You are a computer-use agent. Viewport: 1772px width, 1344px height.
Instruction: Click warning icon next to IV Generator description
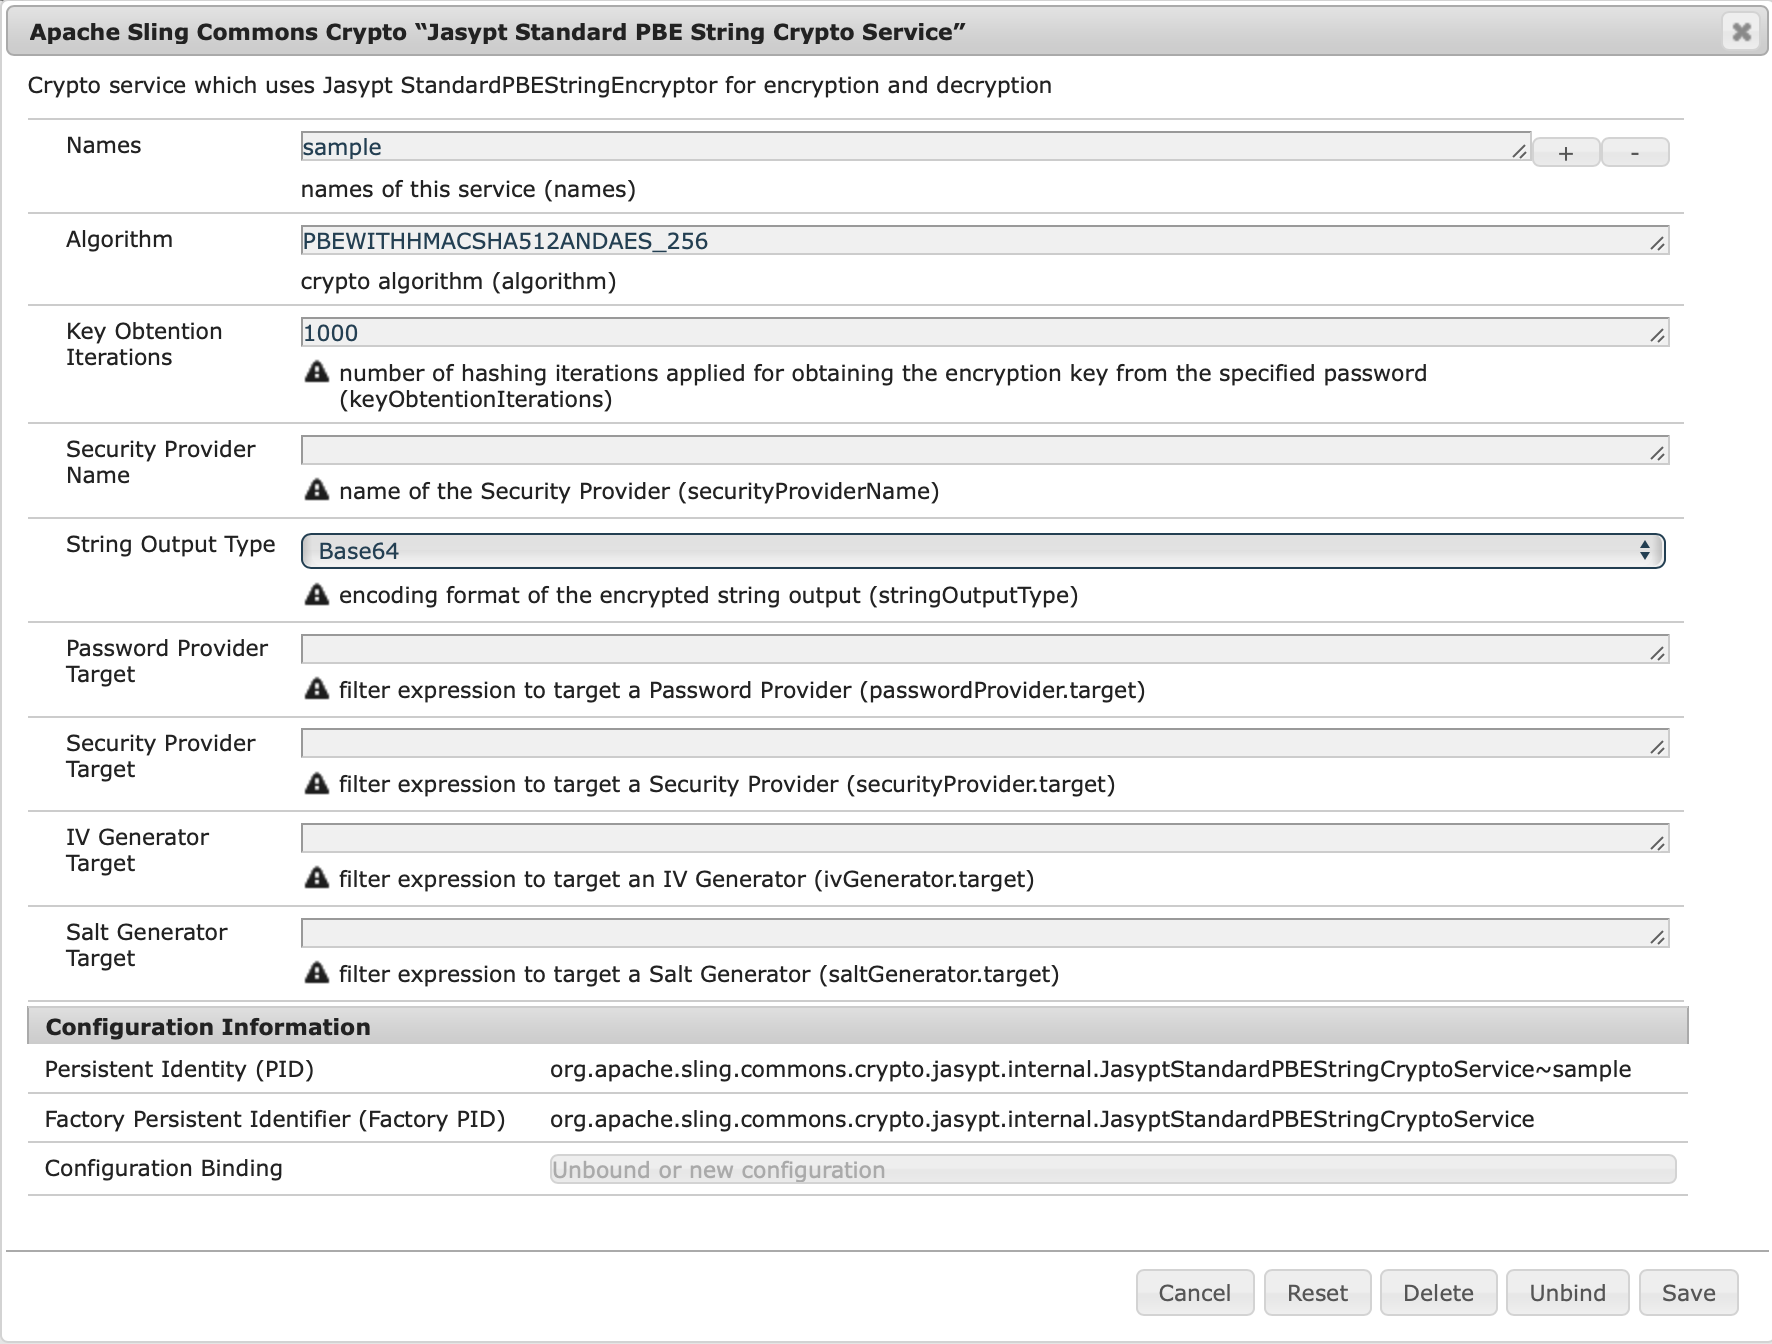pyautogui.click(x=316, y=878)
